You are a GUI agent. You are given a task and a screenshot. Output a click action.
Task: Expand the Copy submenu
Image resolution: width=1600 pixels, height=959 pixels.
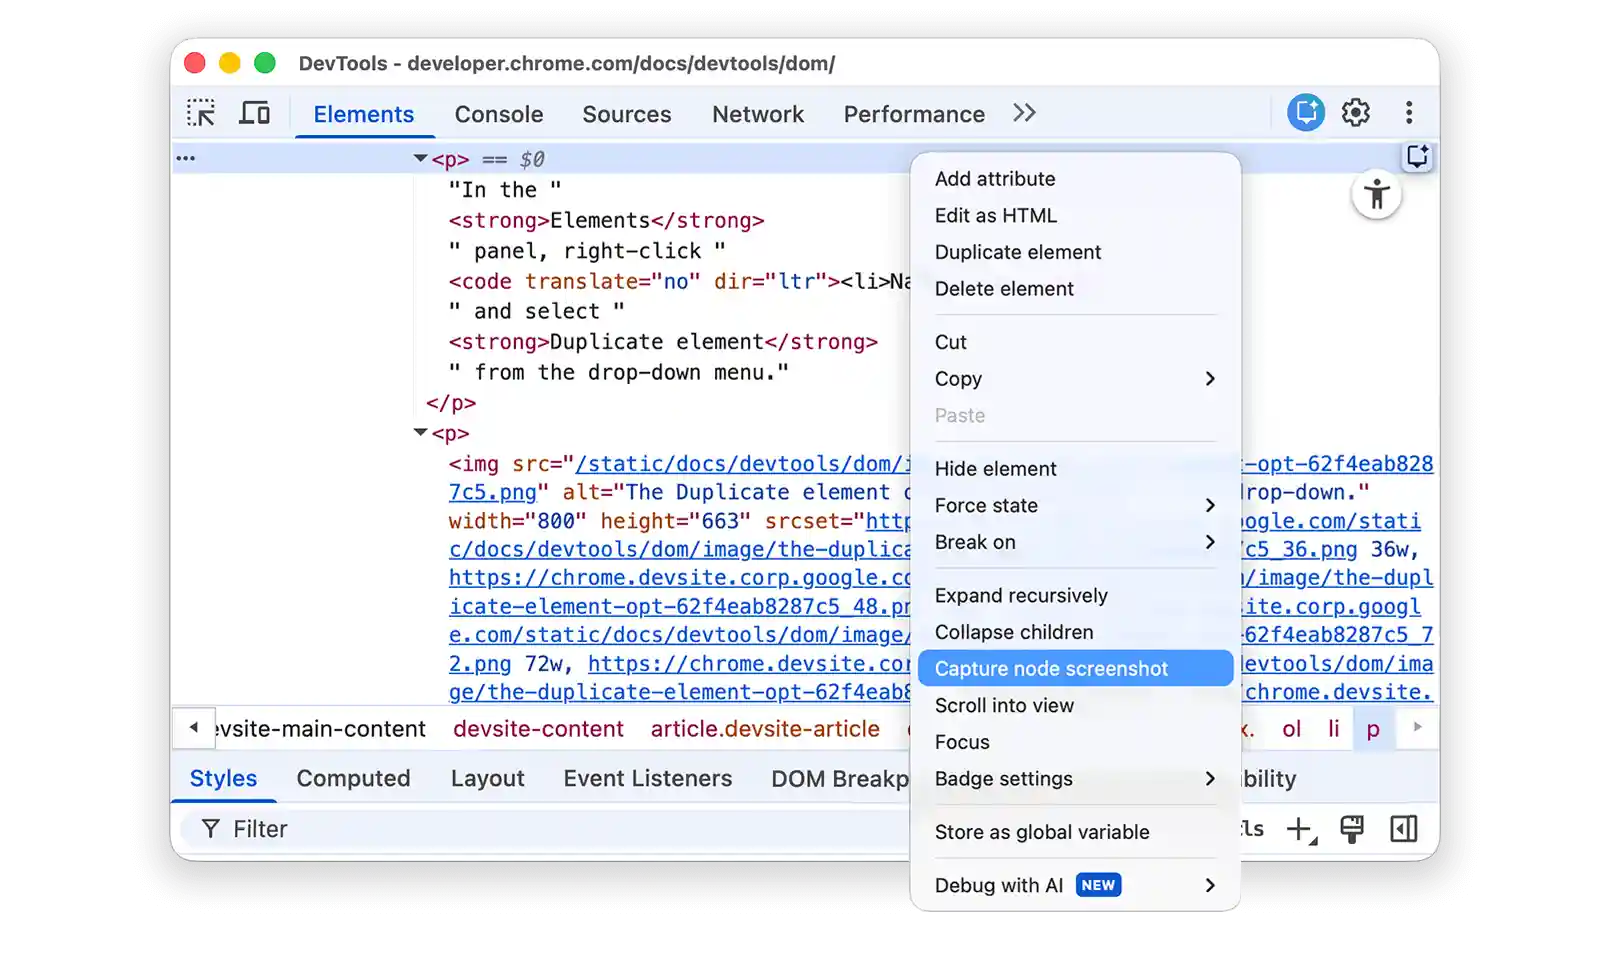tap(1075, 379)
